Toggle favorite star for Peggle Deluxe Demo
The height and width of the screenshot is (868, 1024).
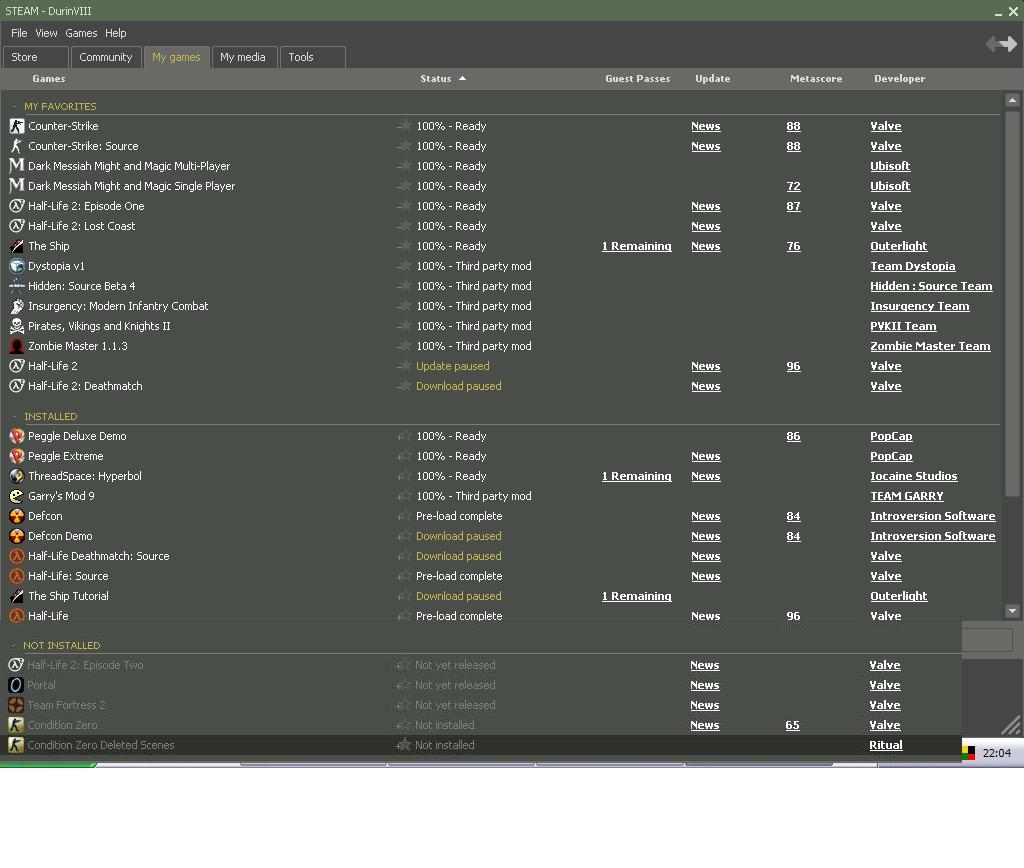click(404, 436)
